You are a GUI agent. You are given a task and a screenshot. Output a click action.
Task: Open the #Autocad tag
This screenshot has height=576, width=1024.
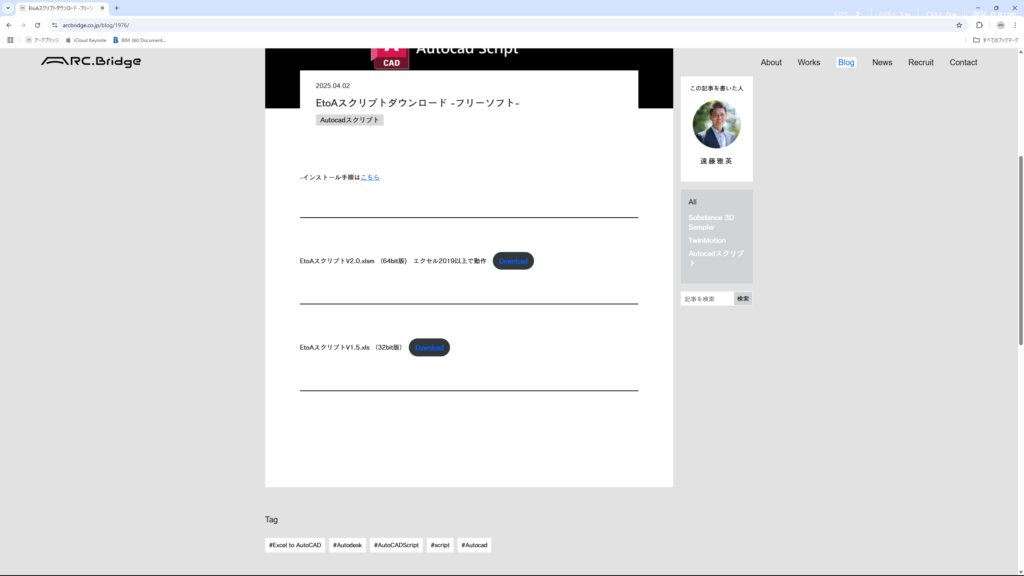(474, 545)
